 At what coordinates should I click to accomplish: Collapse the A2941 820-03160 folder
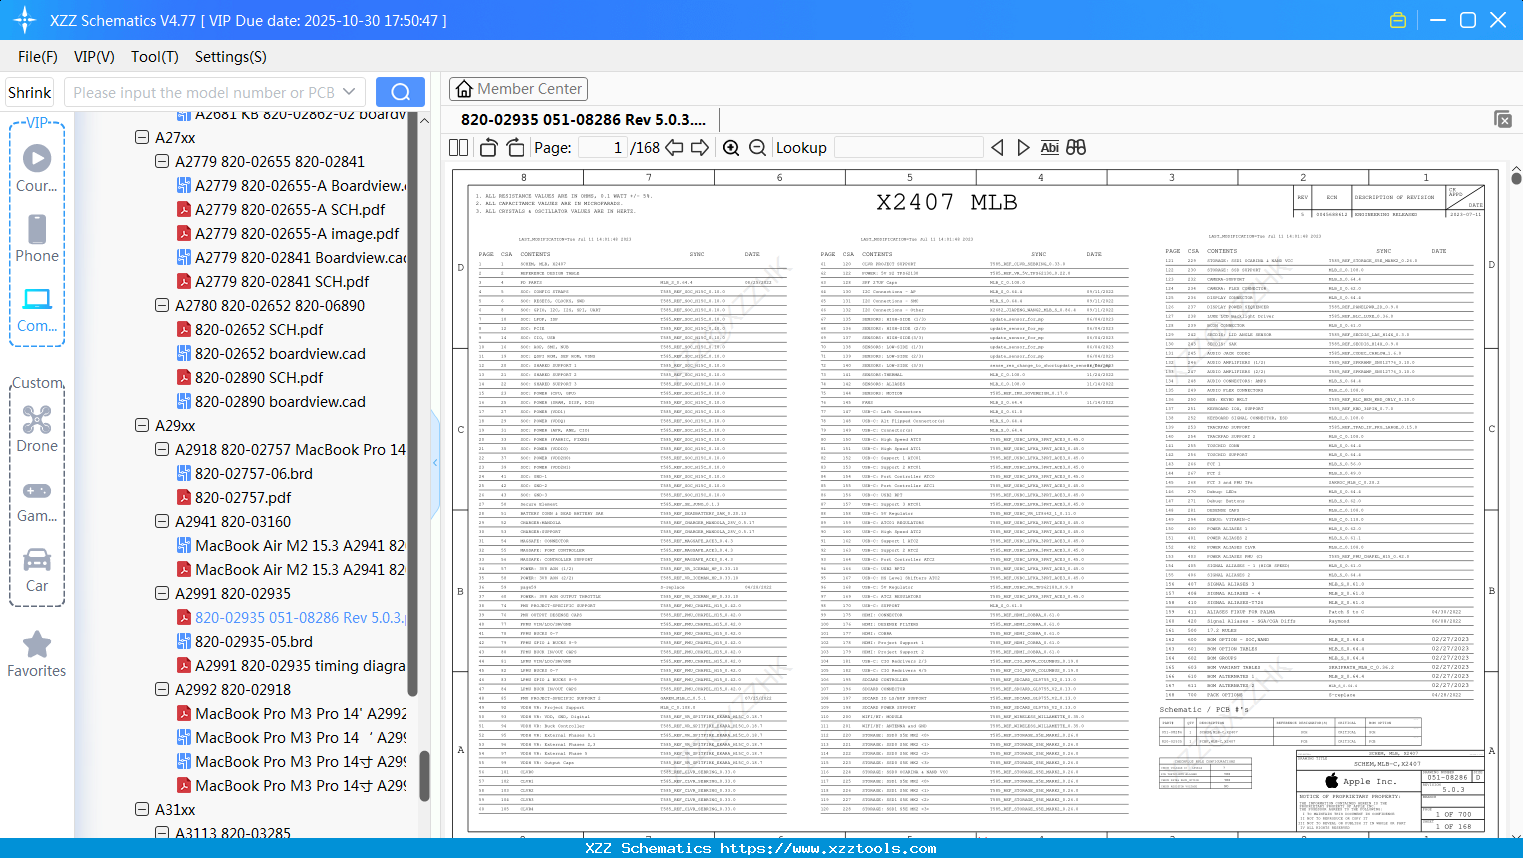tap(162, 521)
